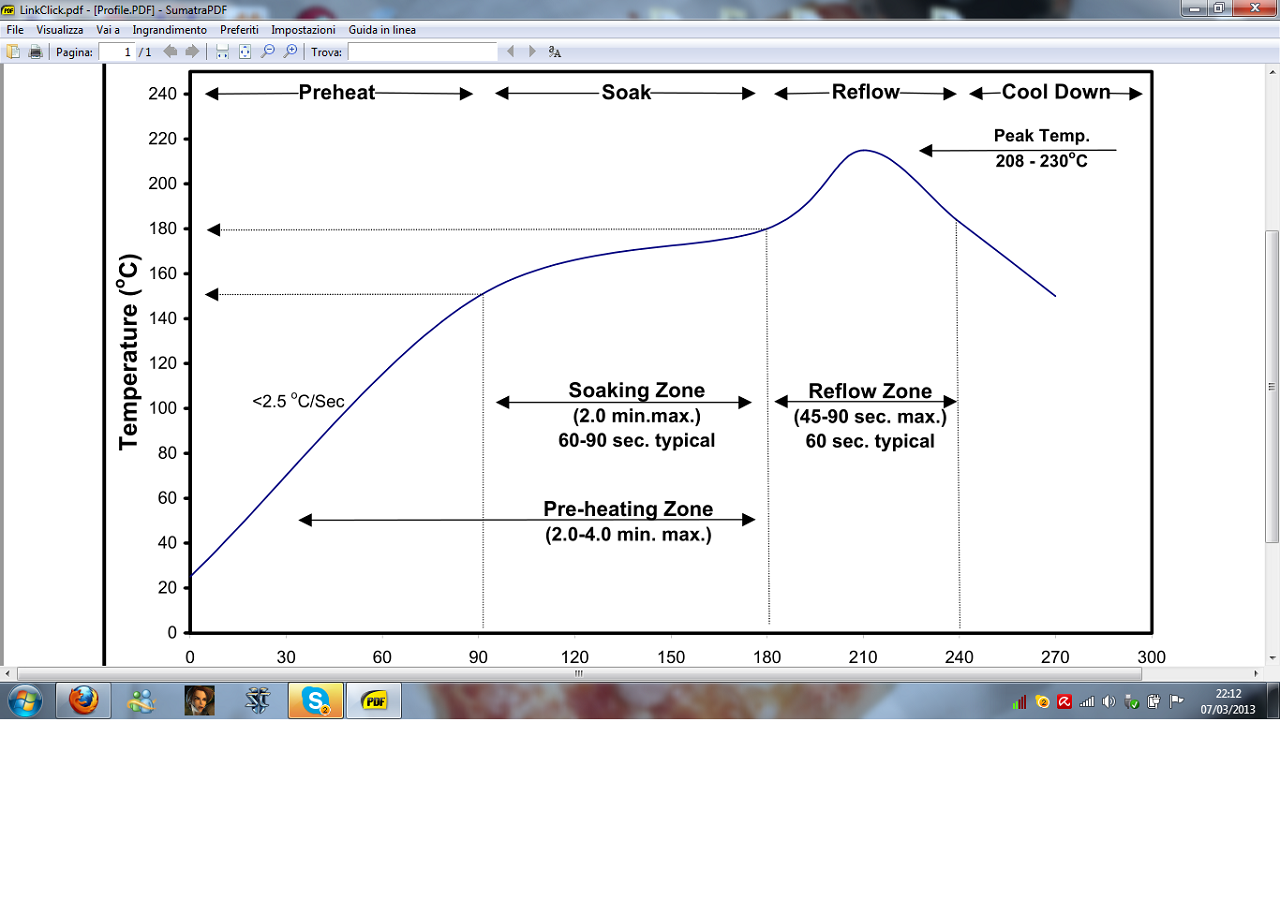1280x899 pixels.
Task: Click the horizontal scrollbar right arrow
Action: (1258, 674)
